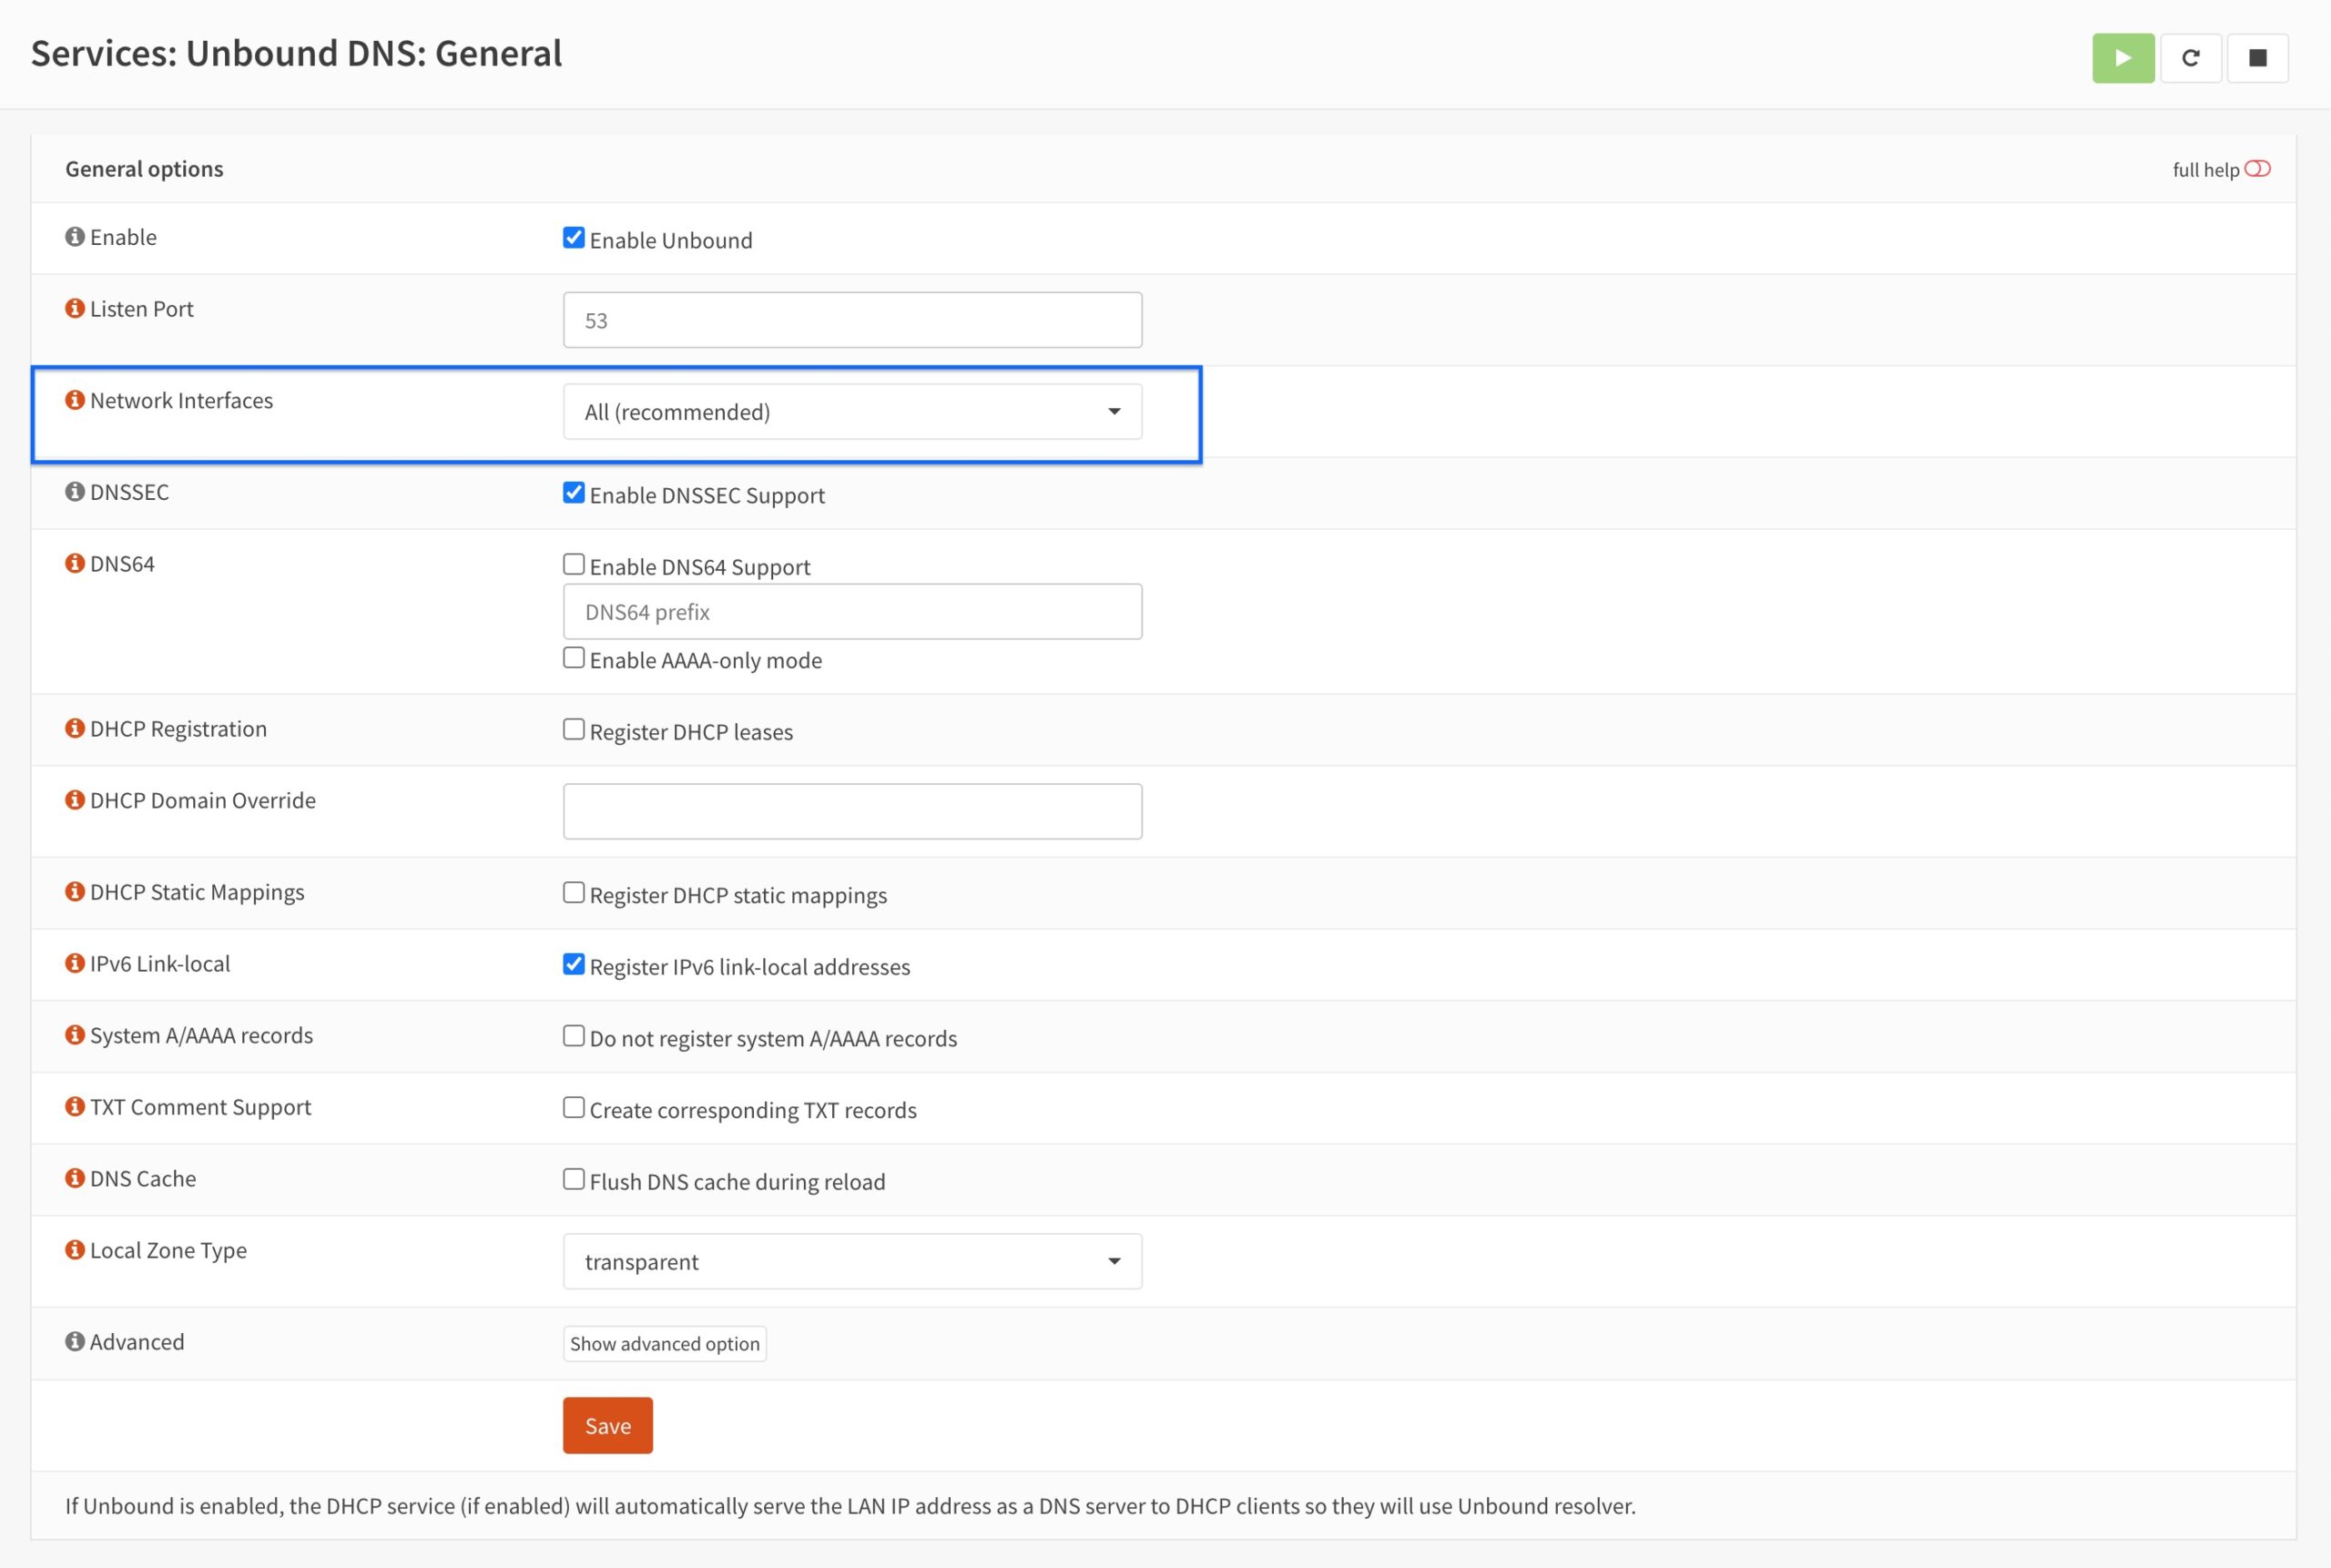This screenshot has width=2331, height=1568.
Task: Check Create corresponding TXT records
Action: click(574, 1108)
